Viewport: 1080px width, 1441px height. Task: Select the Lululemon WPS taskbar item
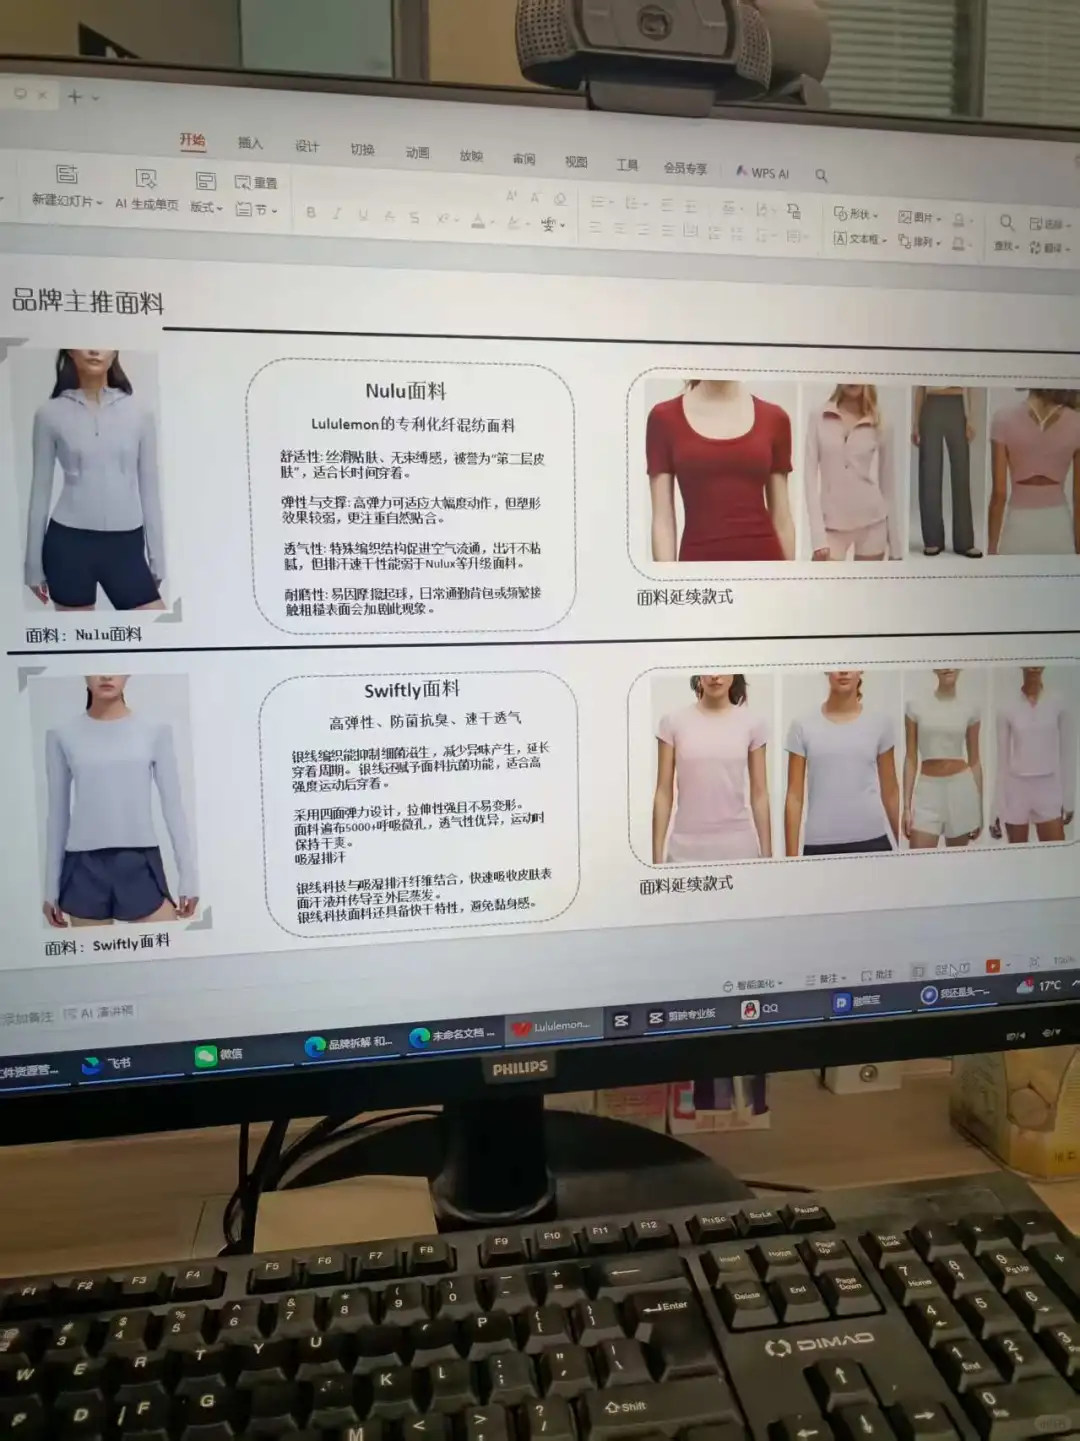(x=553, y=1027)
